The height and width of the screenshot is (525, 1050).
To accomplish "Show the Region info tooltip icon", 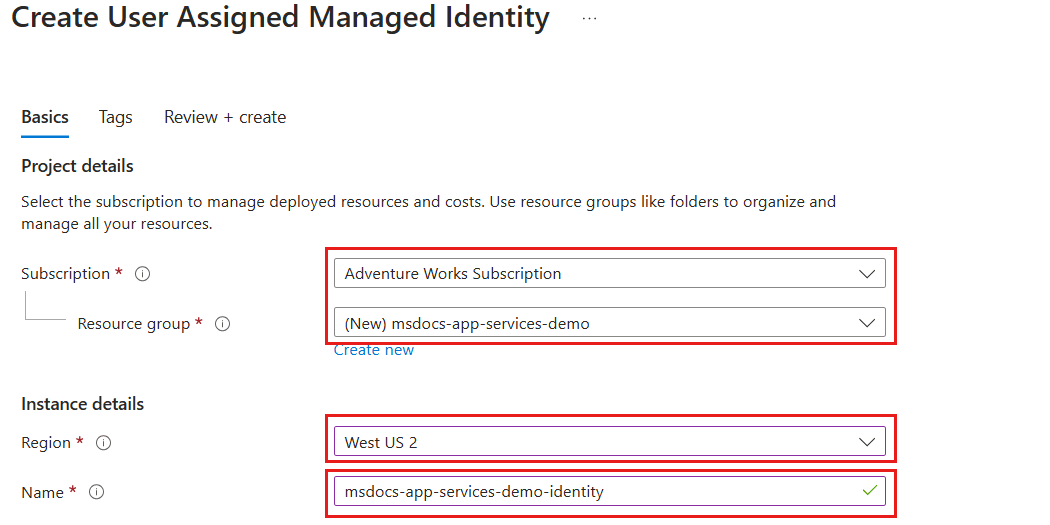I will click(103, 443).
